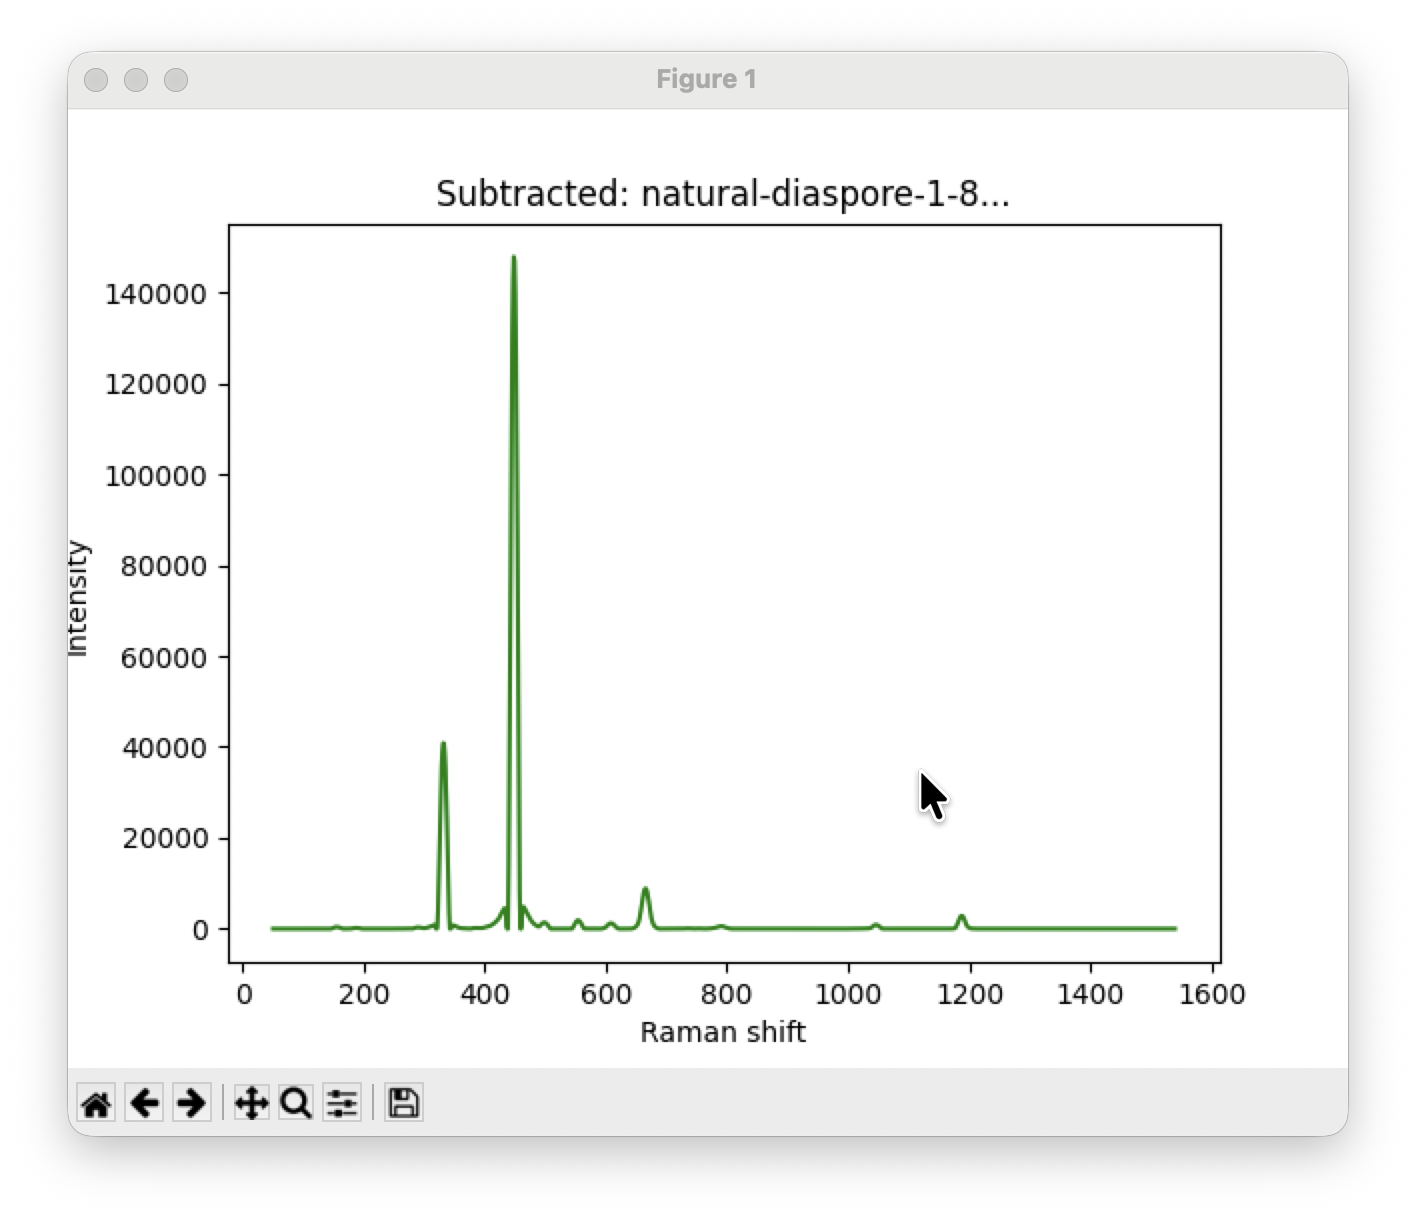Toggle the Pan/move axes tool

pyautogui.click(x=251, y=1104)
